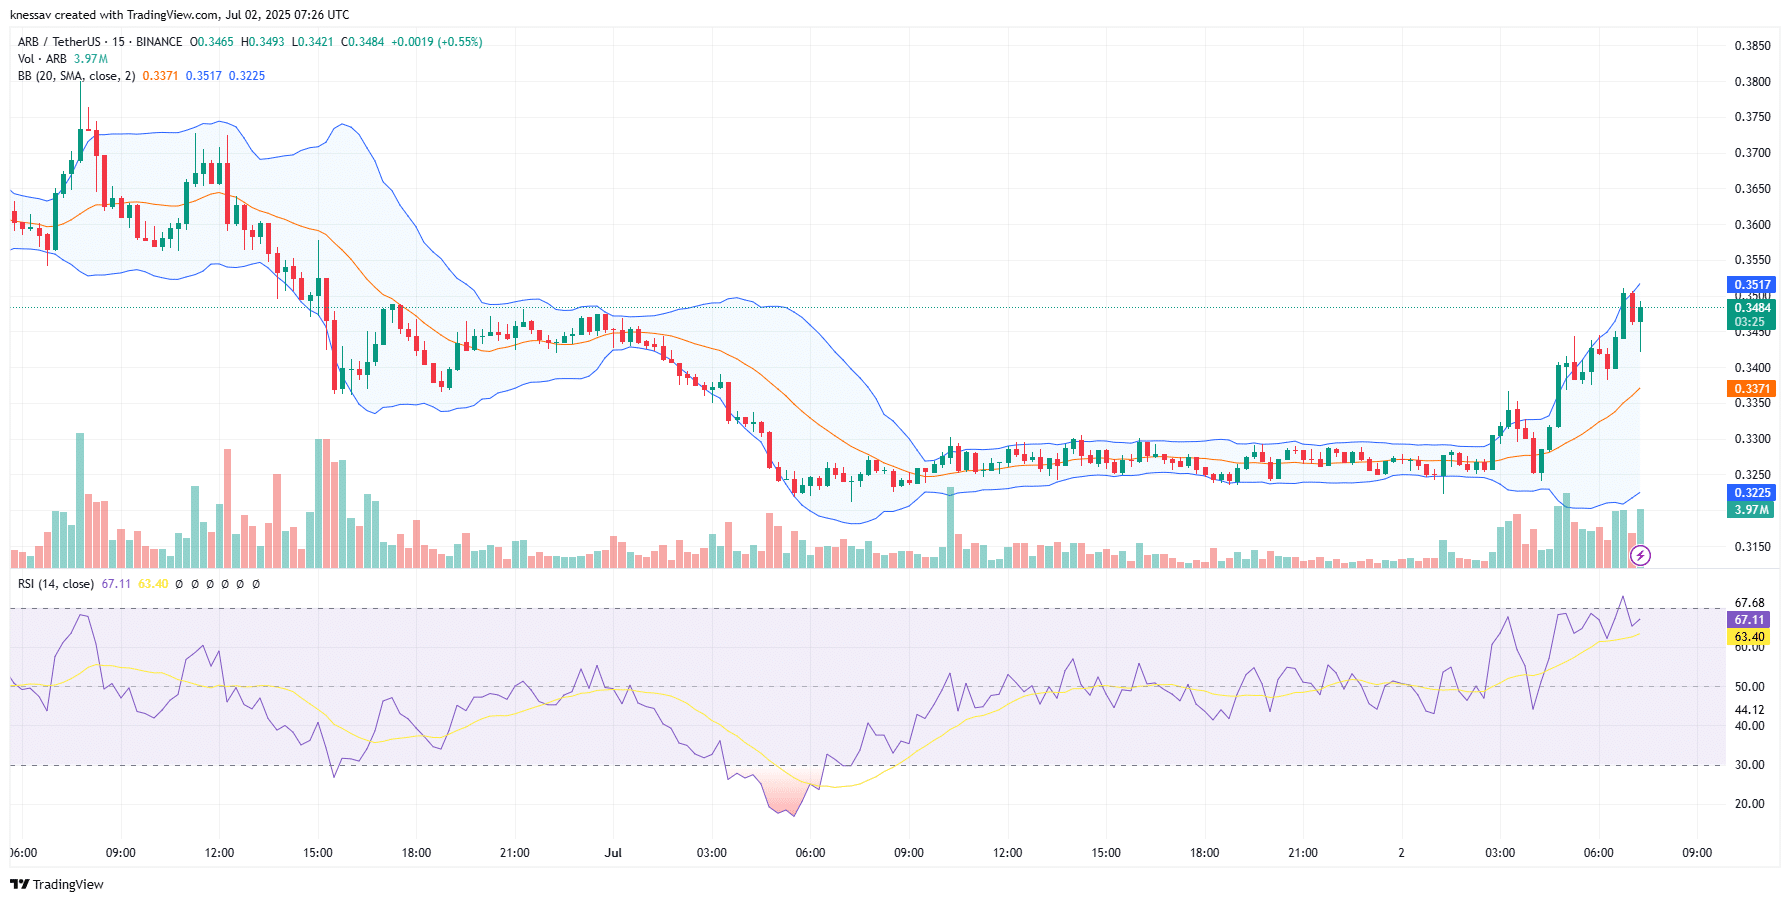The height and width of the screenshot is (902, 1790).
Task: Click the knessav created with TradingView.com header
Action: 180,15
